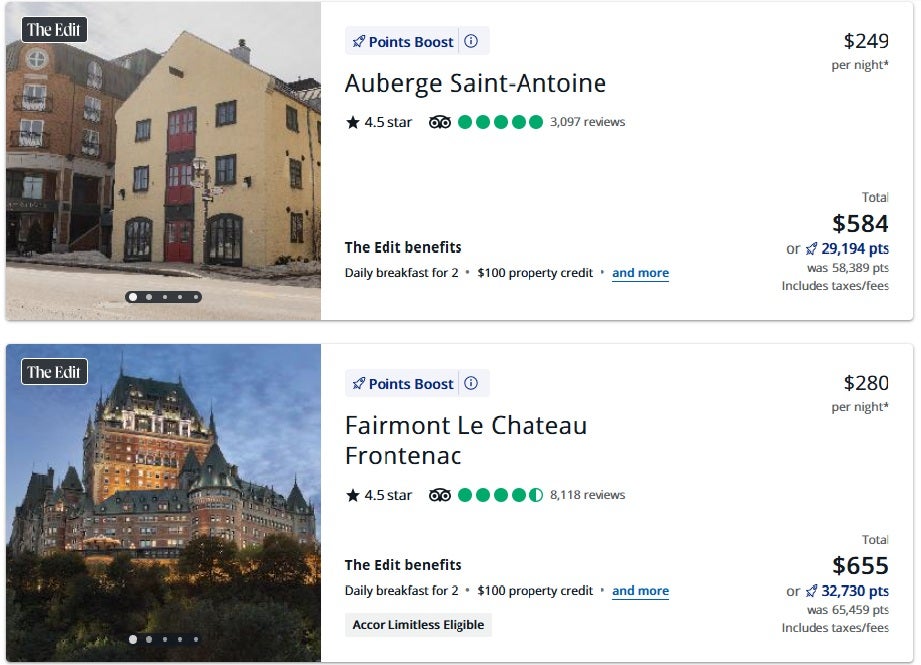Click the rocket icon in Auberge Points Boost badge
This screenshot has width=921, height=665.
pos(359,42)
